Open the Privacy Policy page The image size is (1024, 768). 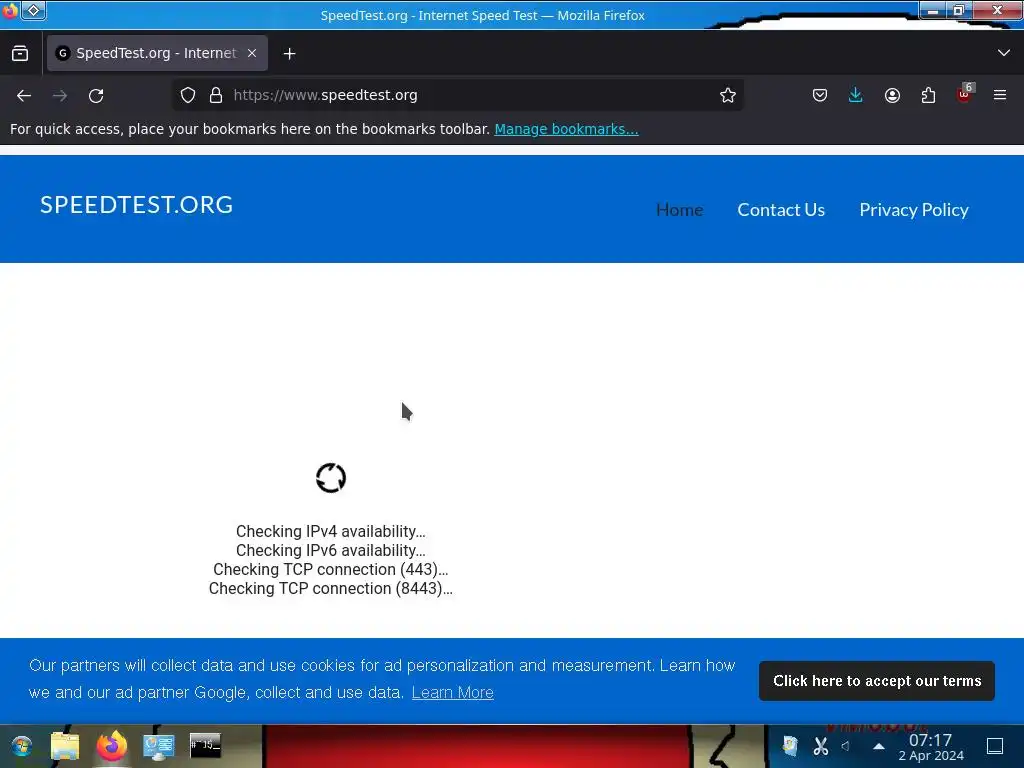tap(914, 210)
